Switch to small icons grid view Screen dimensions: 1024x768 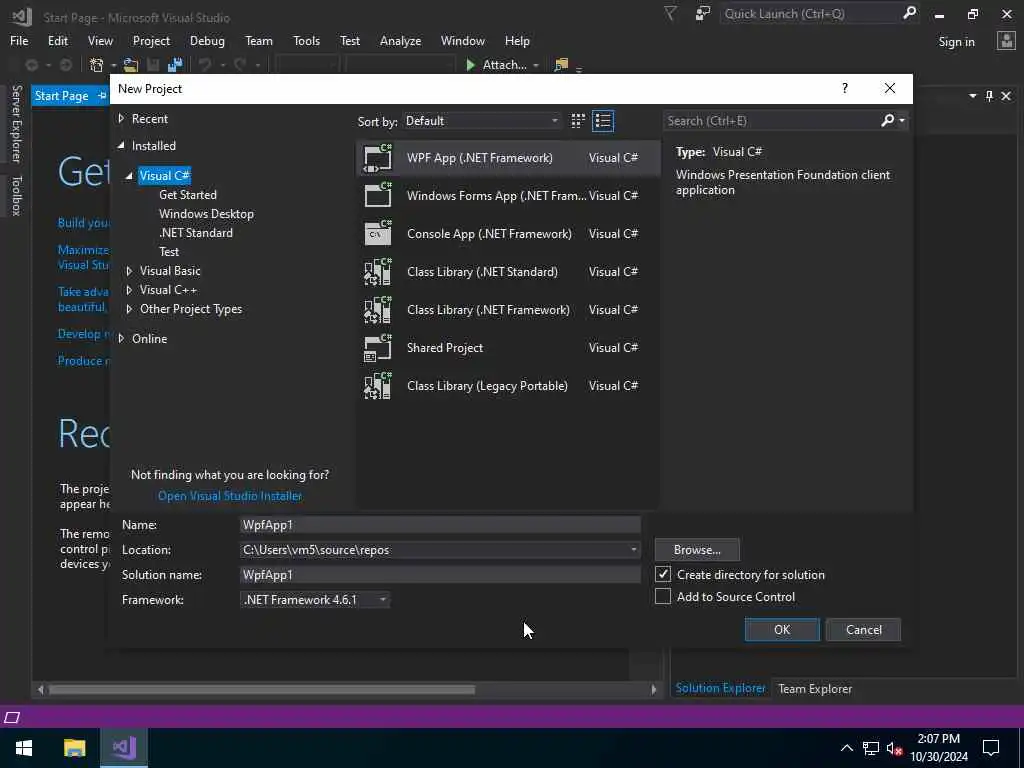[x=578, y=121]
